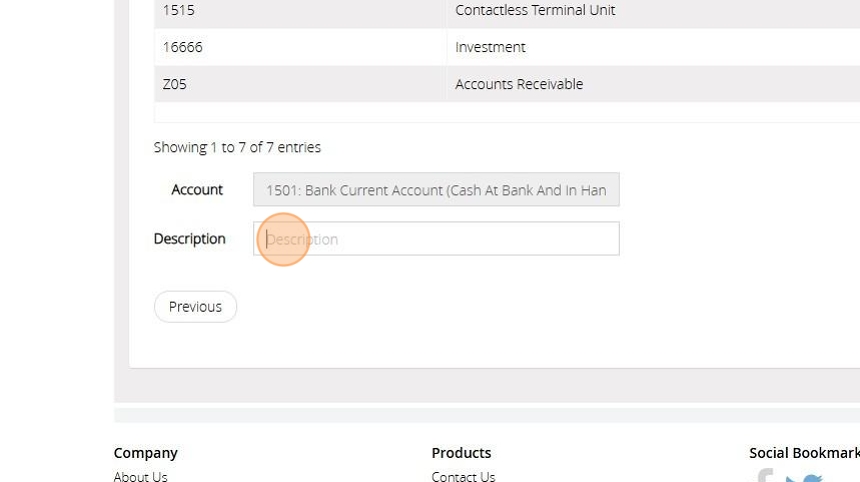
Task: Click account code 1515 cell
Action: (x=179, y=10)
